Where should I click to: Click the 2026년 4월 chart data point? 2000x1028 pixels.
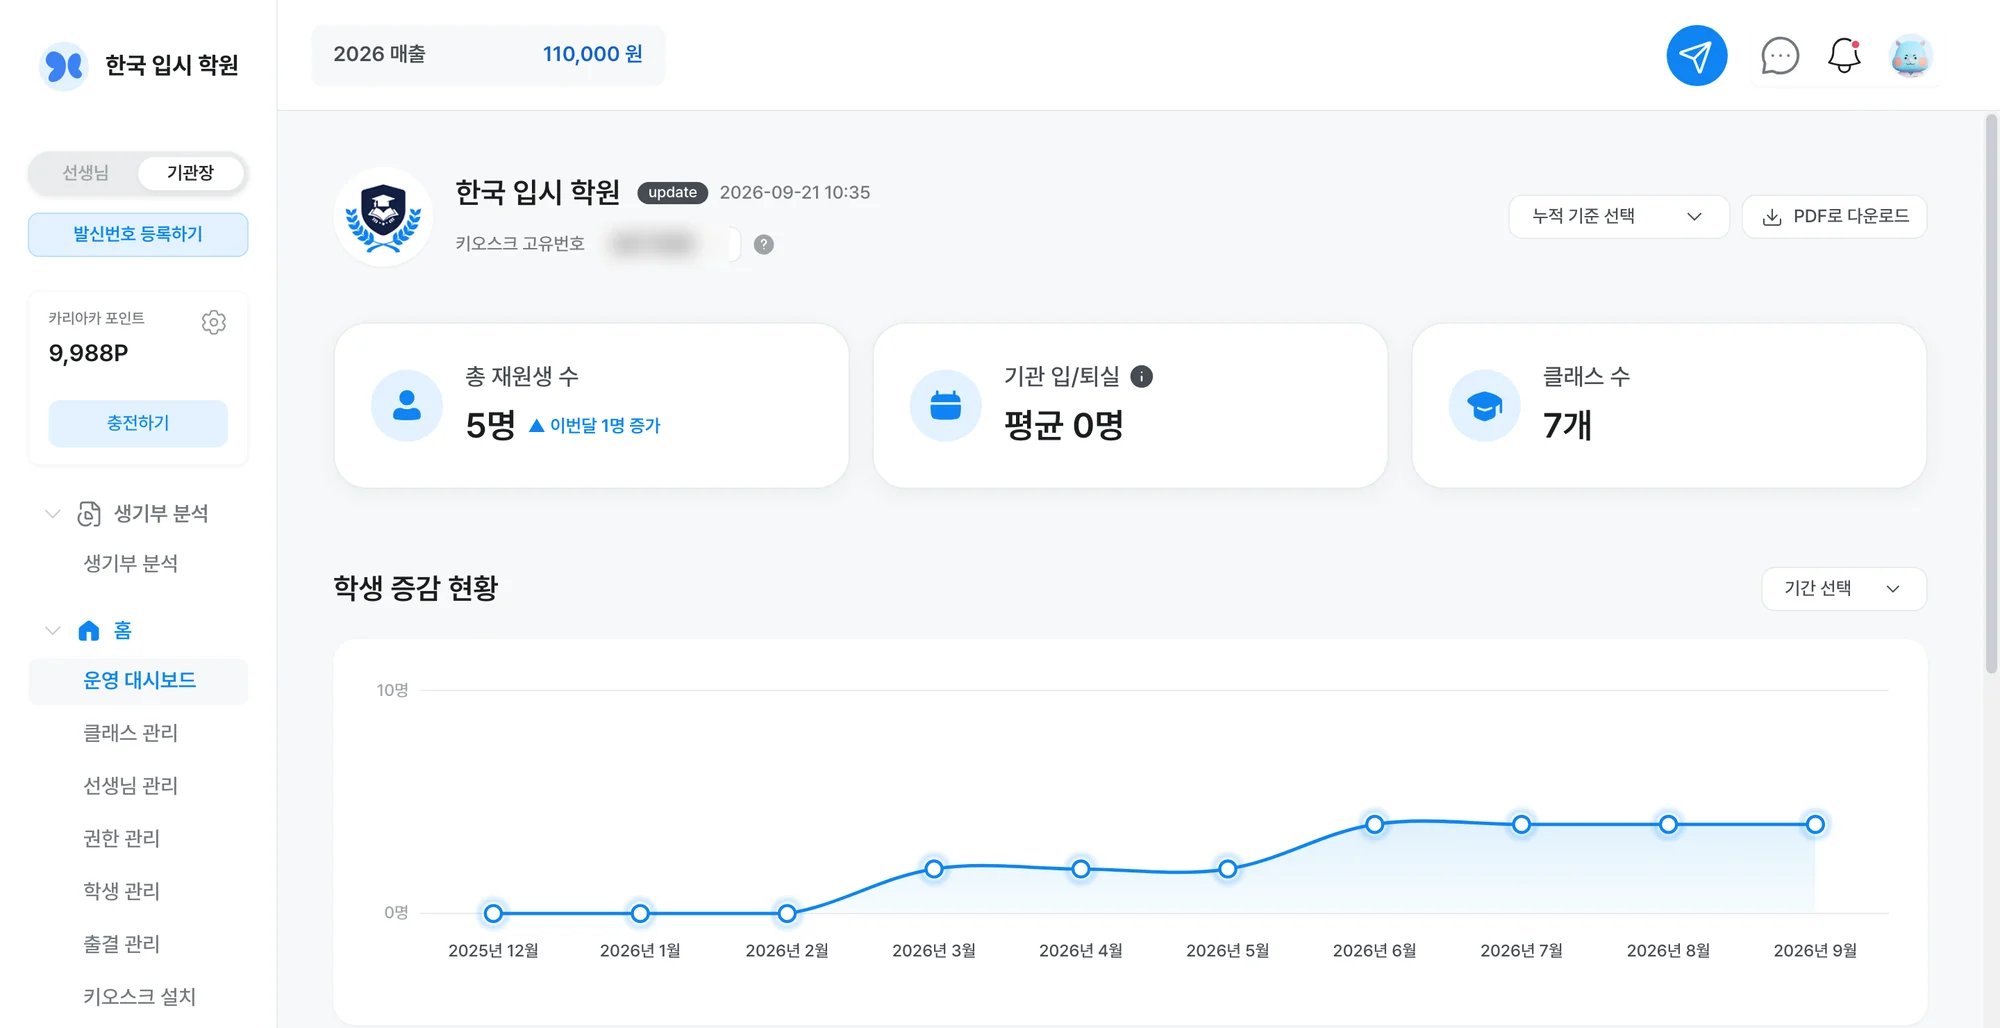(x=1081, y=869)
